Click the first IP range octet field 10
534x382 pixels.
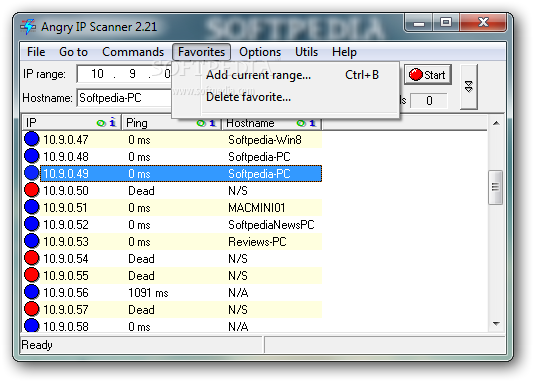97,74
